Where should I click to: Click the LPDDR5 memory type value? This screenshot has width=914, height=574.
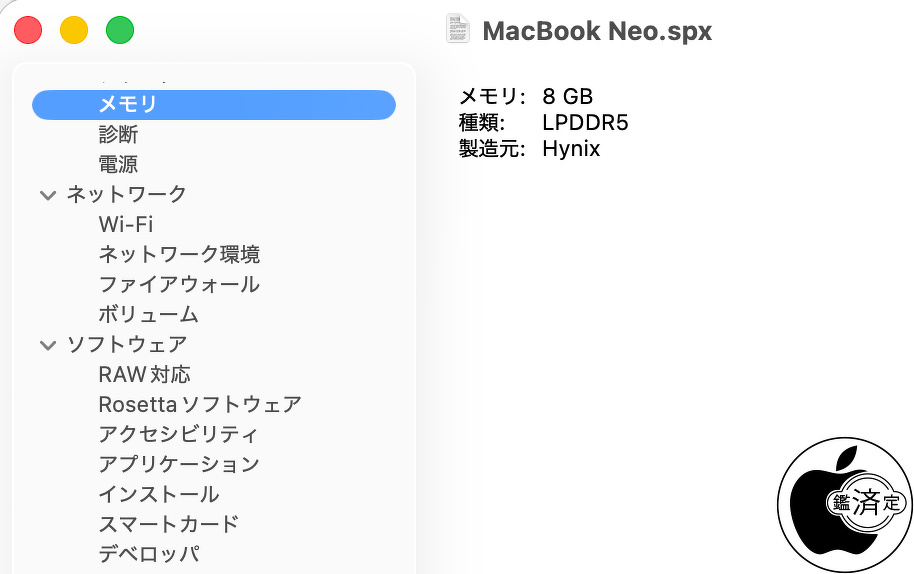click(x=585, y=123)
